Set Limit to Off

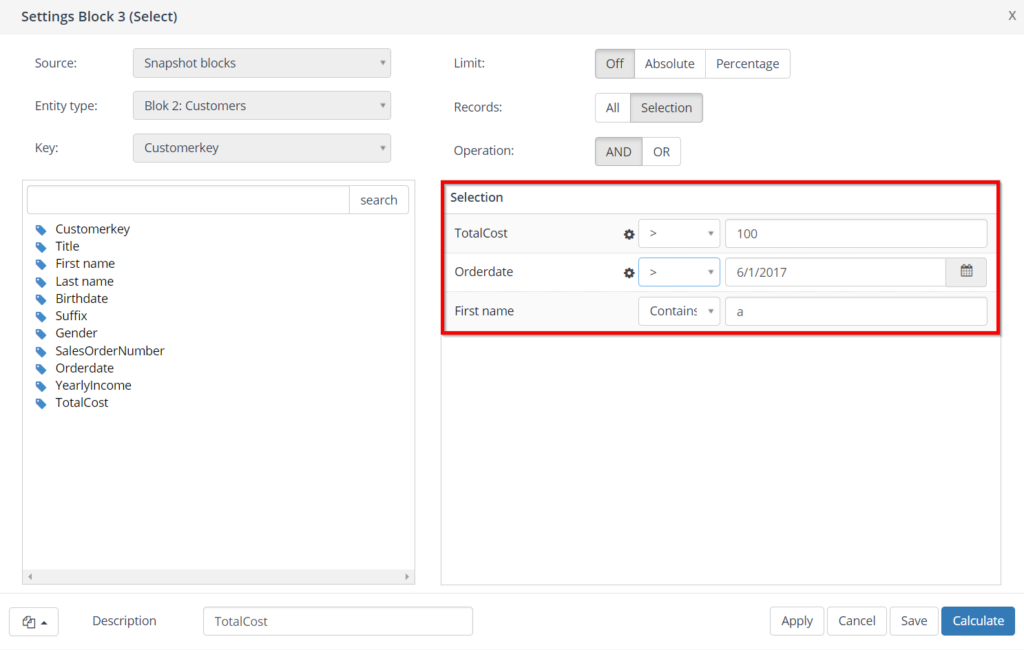pos(615,63)
